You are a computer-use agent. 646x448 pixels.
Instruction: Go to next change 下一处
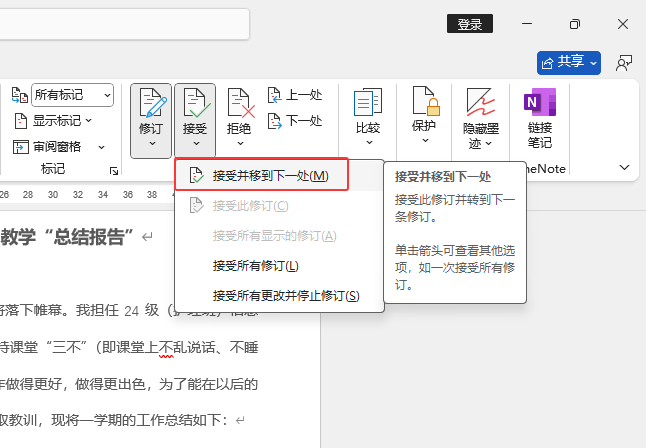pos(295,121)
